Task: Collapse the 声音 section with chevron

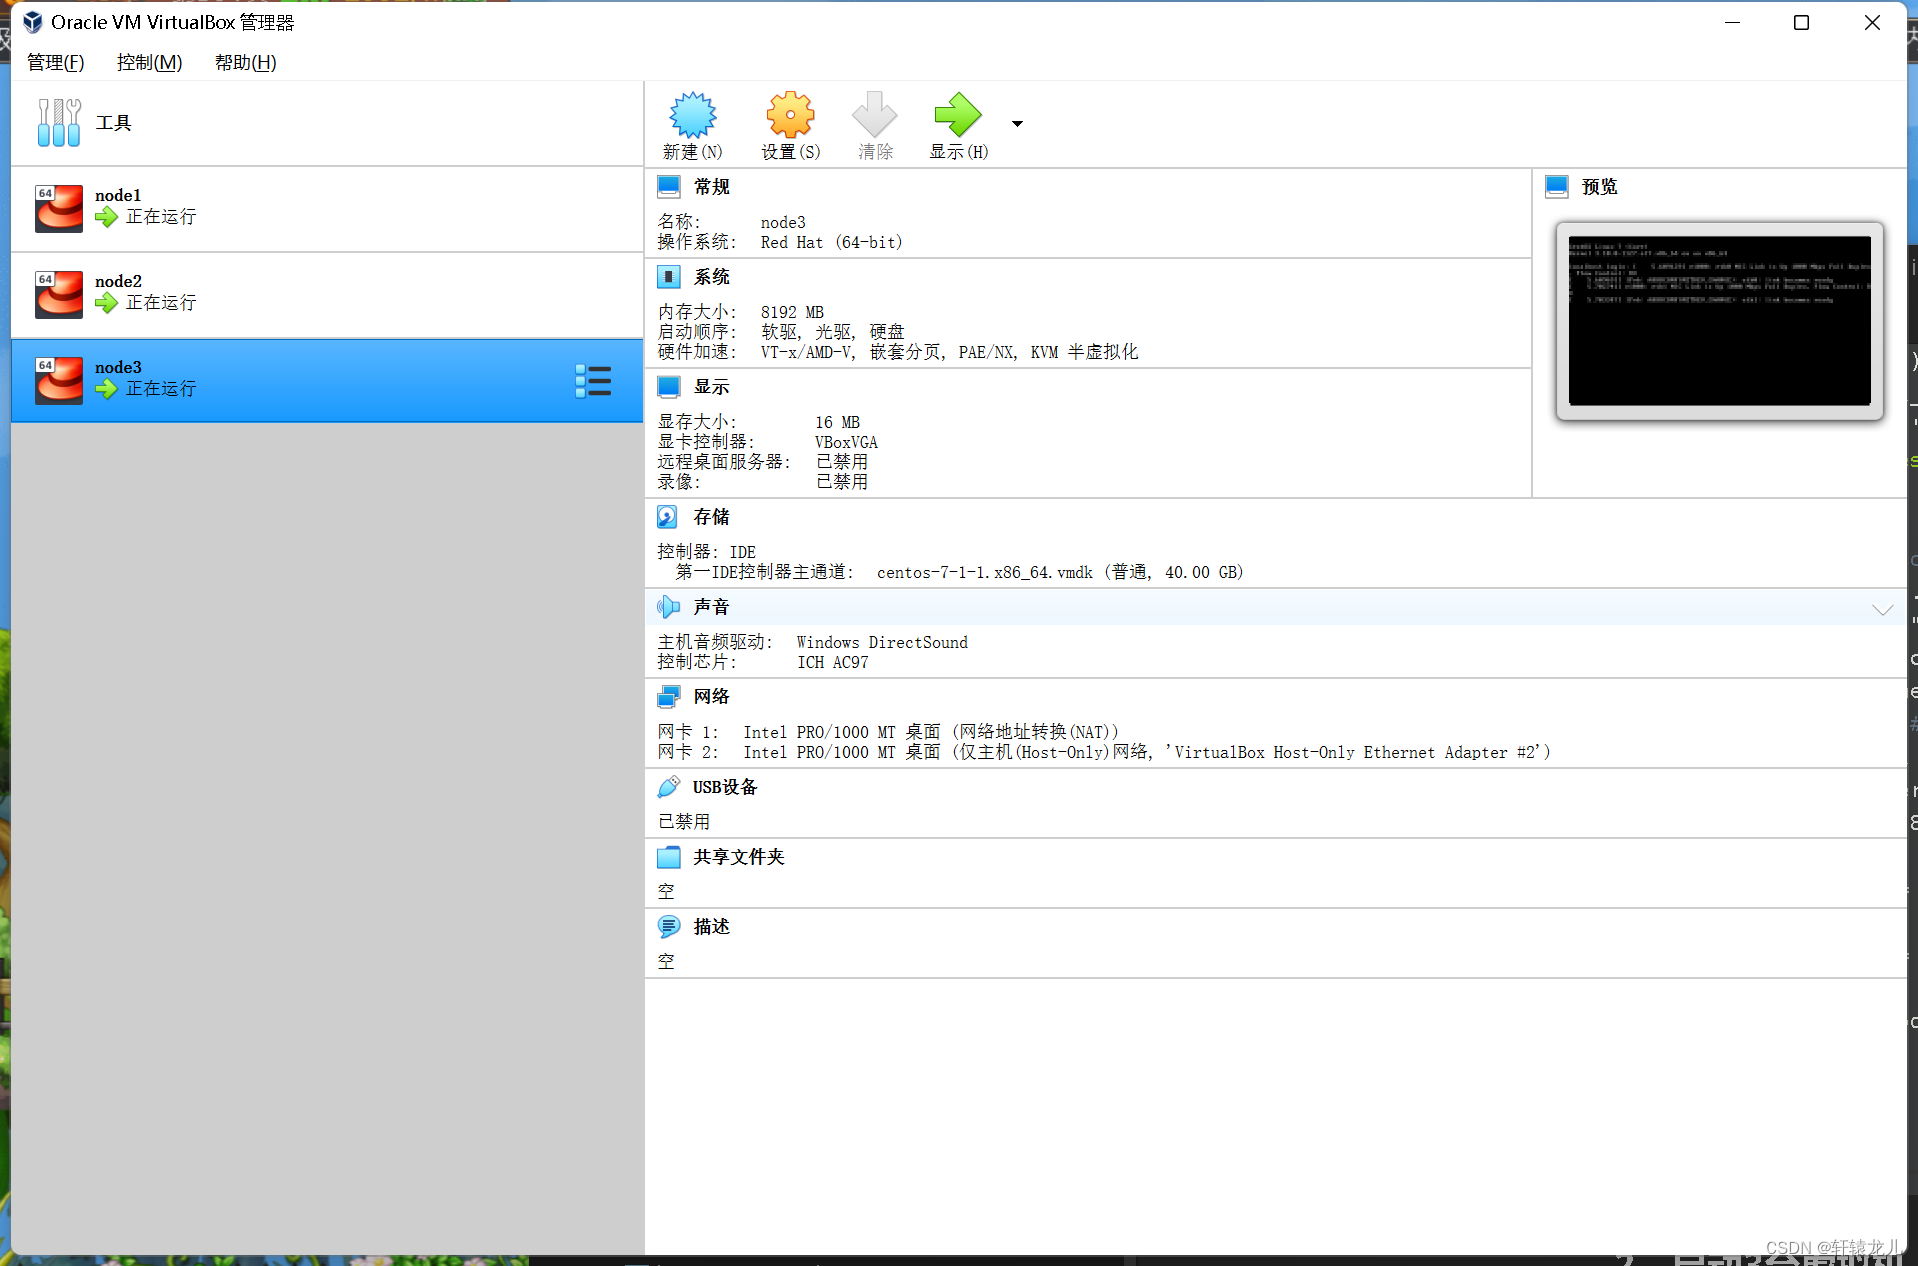Action: pos(1882,609)
